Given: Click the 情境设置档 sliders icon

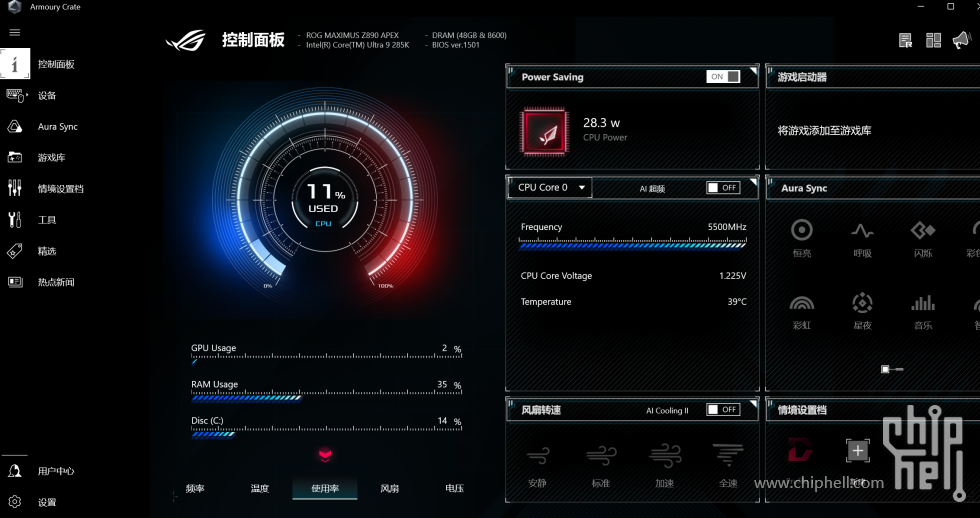Looking at the screenshot, I should [15, 188].
